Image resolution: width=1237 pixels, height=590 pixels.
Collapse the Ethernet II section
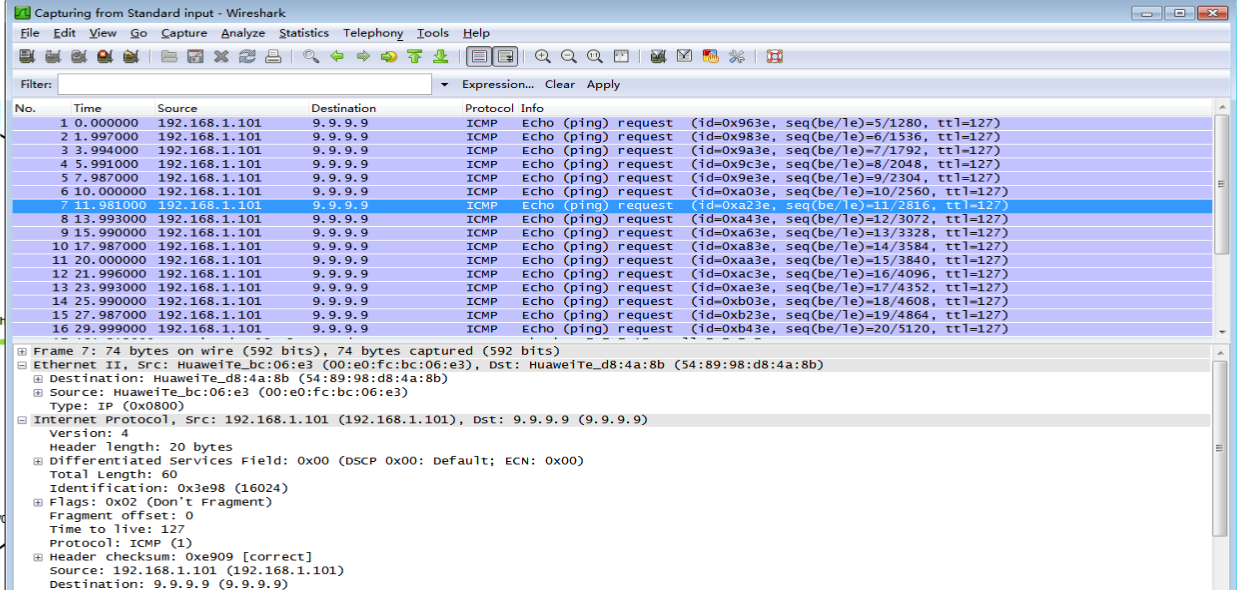pos(22,365)
